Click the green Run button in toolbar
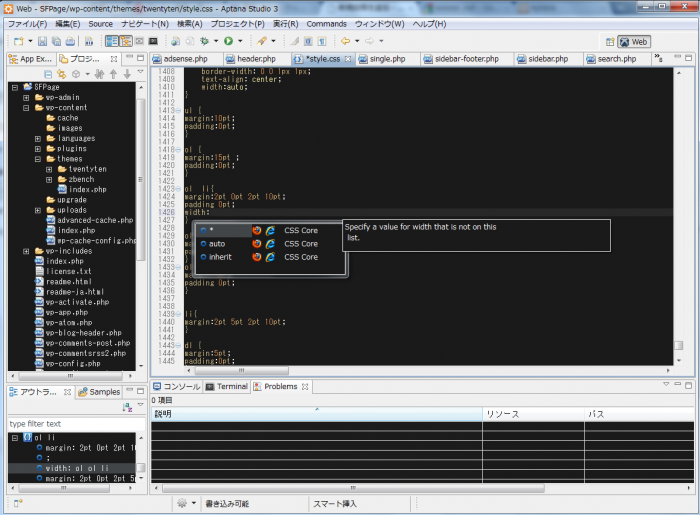 228,41
